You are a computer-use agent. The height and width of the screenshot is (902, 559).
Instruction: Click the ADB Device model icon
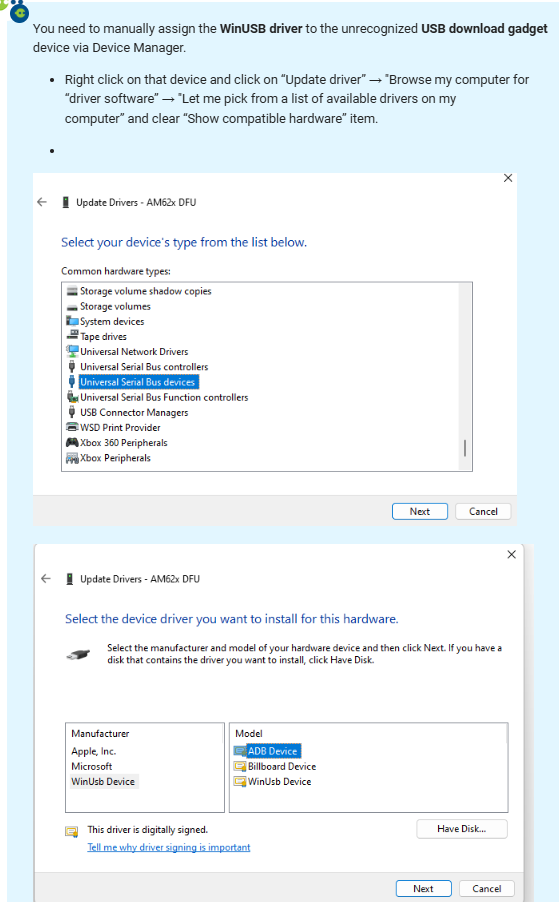(240, 751)
